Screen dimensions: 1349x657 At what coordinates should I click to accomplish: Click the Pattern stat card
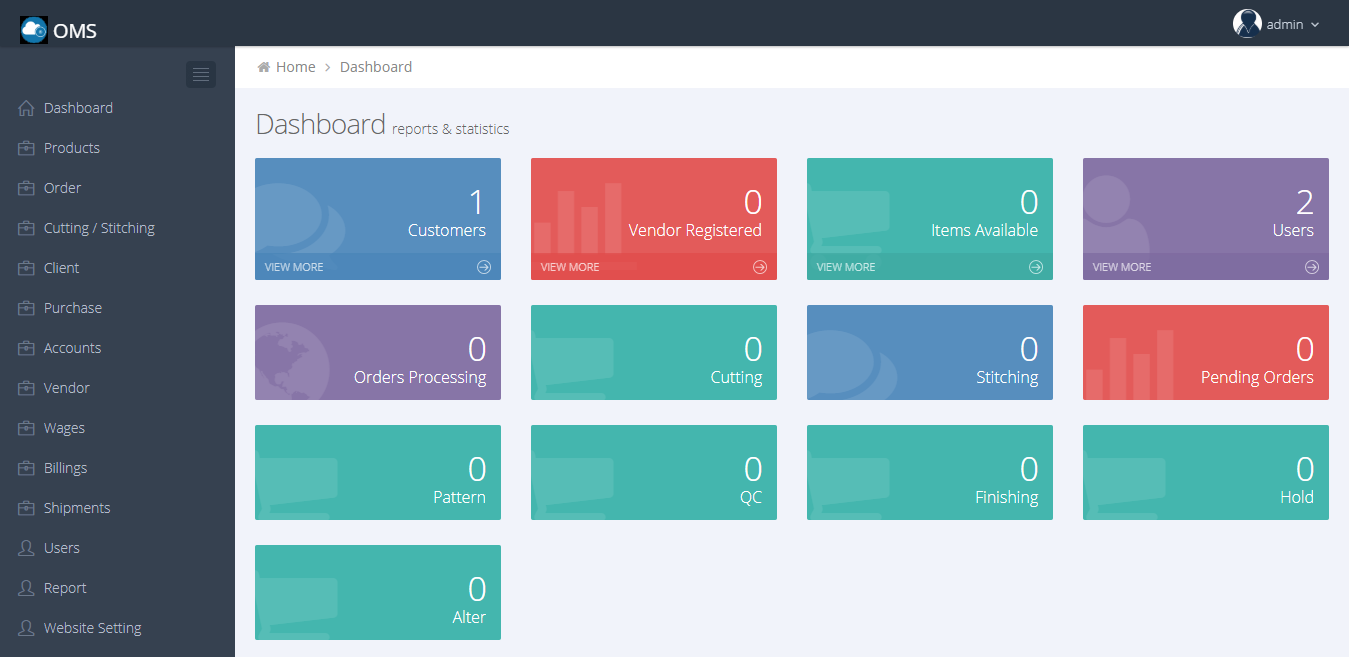pos(378,472)
